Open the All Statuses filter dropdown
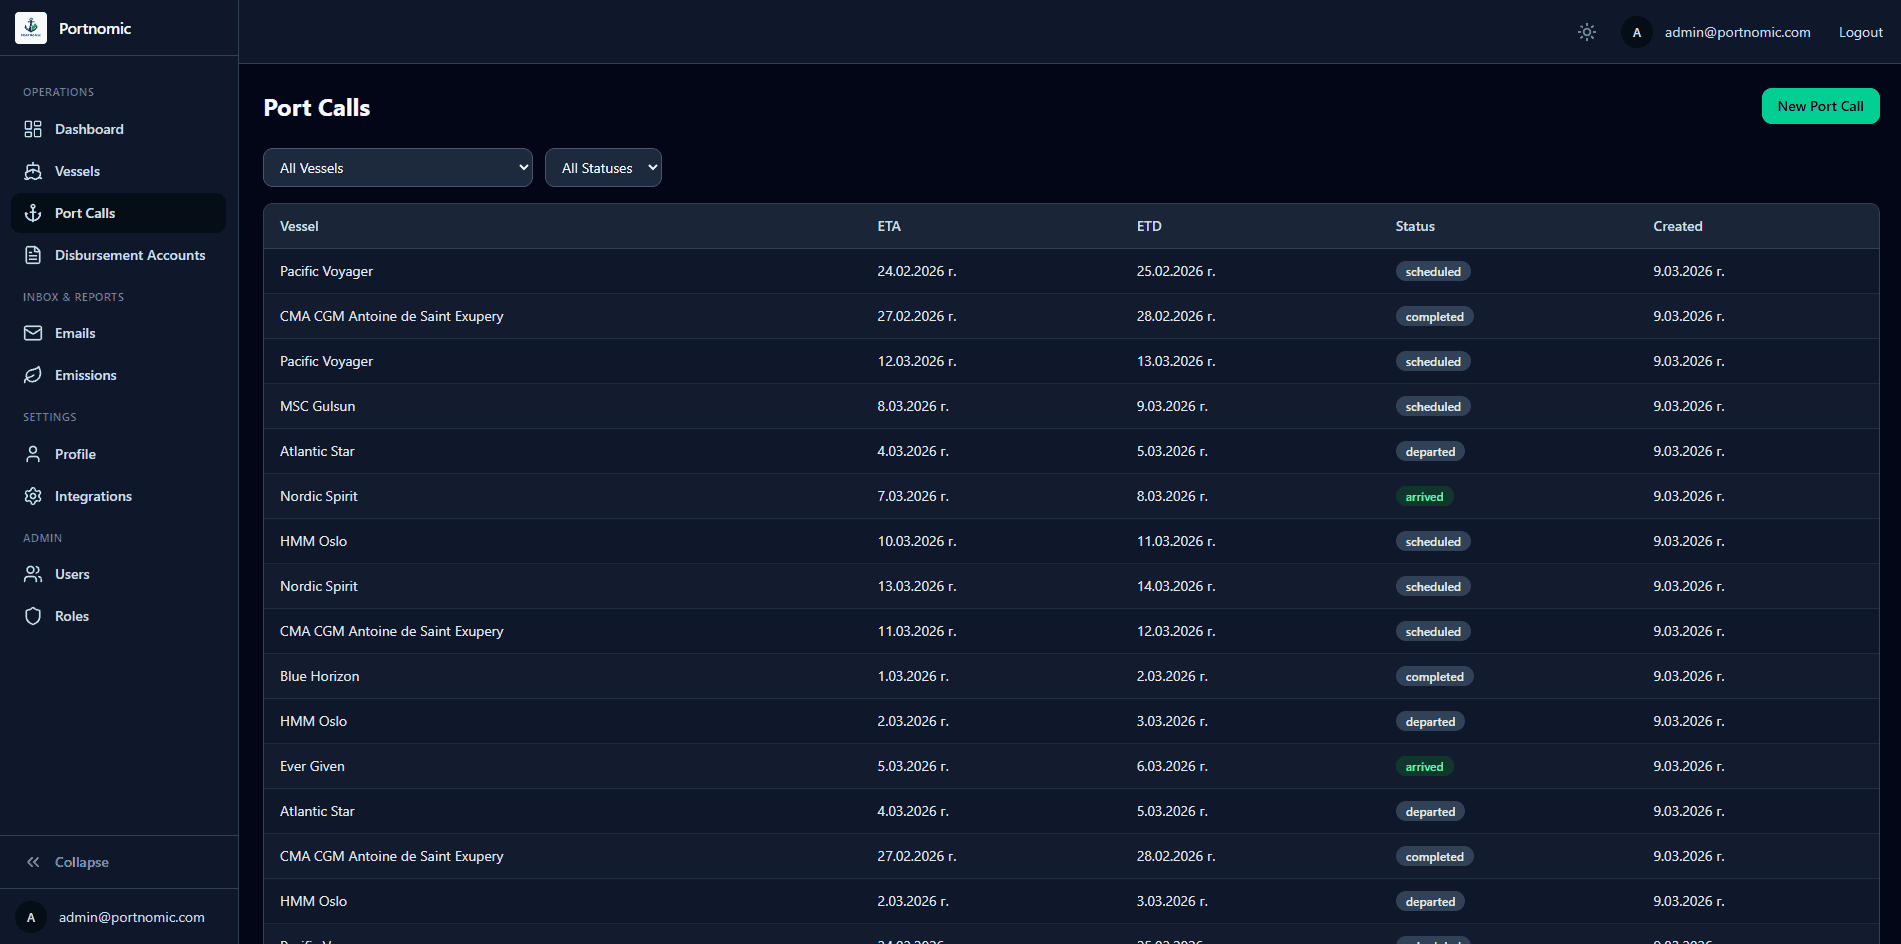Screen dimensions: 1901x944 (603, 167)
